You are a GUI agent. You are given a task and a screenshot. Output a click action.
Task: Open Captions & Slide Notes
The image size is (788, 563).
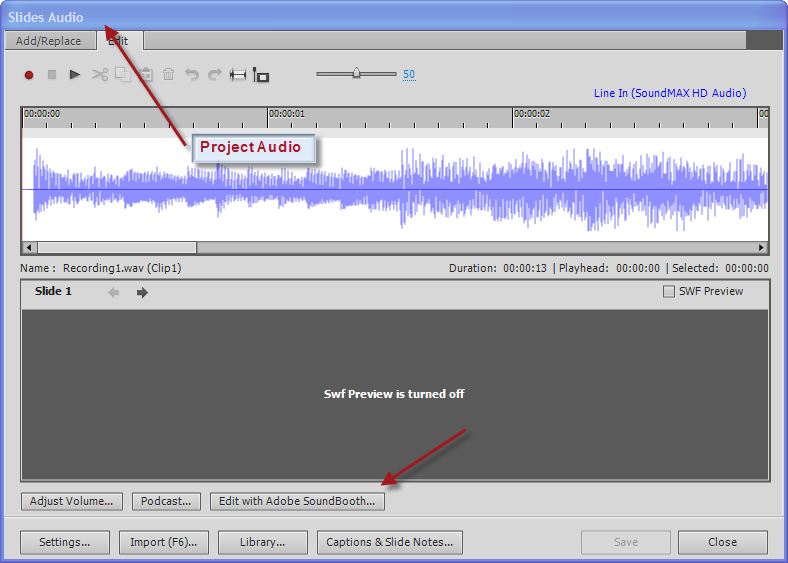coord(390,542)
